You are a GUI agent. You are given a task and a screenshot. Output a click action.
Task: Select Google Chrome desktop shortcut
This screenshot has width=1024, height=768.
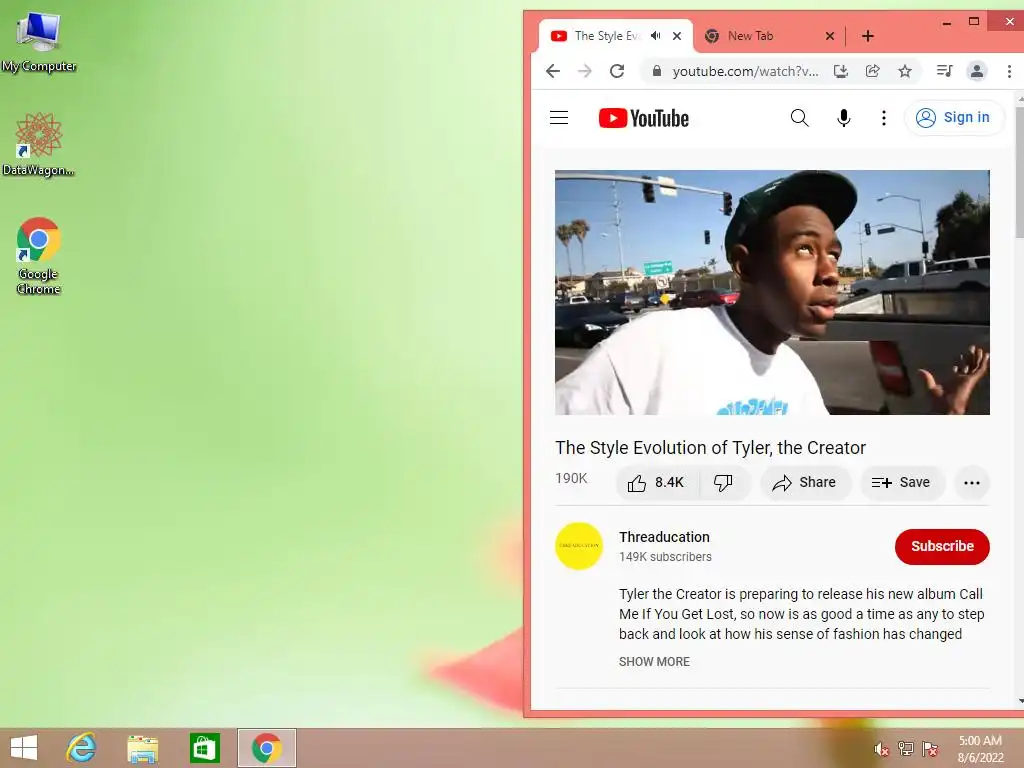coord(39,255)
